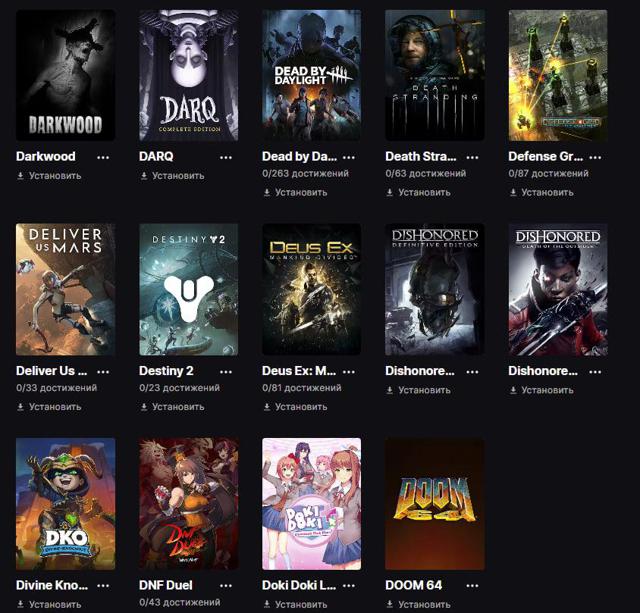The image size is (640, 613).
Task: Select the DOOM 64 title text
Action: [414, 585]
